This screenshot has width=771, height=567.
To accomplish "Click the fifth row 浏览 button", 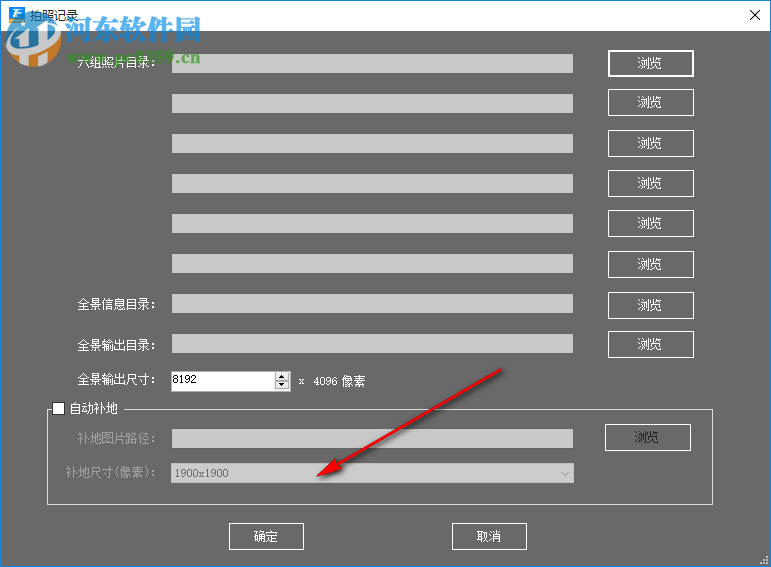I will tap(651, 223).
